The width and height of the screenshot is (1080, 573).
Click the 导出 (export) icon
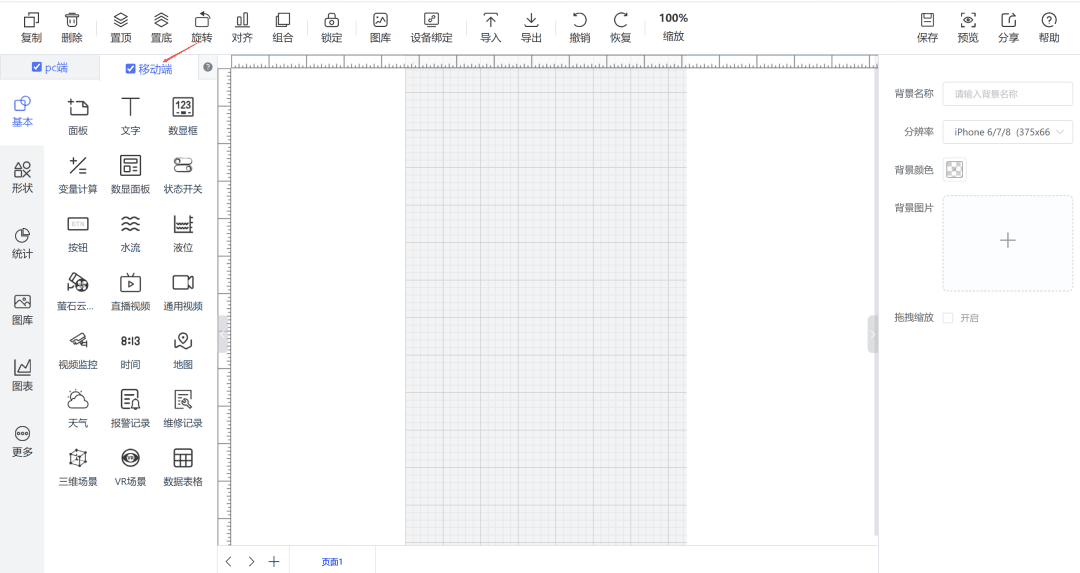pos(531,28)
